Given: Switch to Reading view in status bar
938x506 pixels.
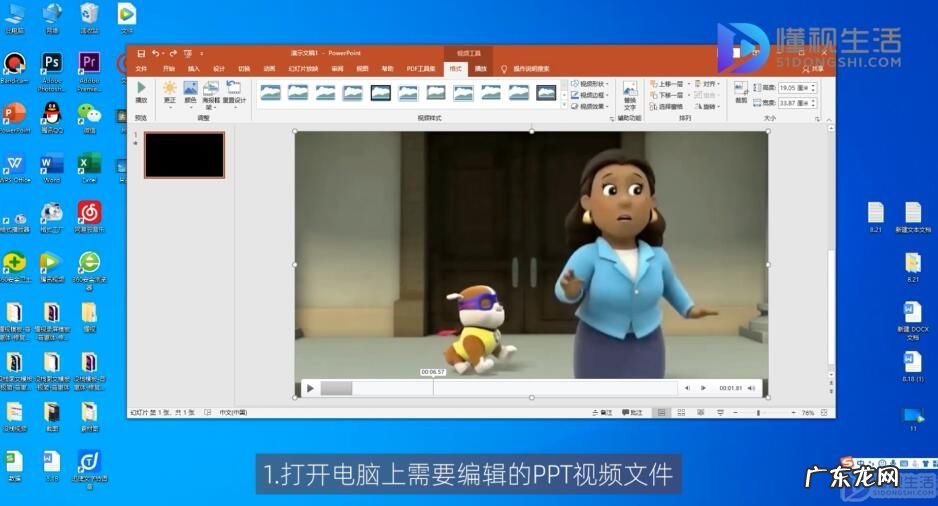Looking at the screenshot, I should click(701, 413).
